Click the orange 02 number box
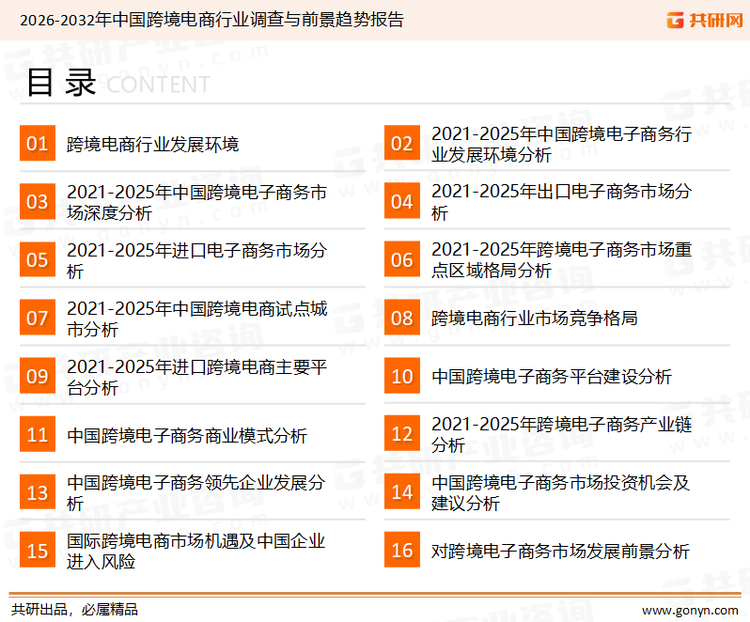Image resolution: width=750 pixels, height=622 pixels. click(x=402, y=143)
